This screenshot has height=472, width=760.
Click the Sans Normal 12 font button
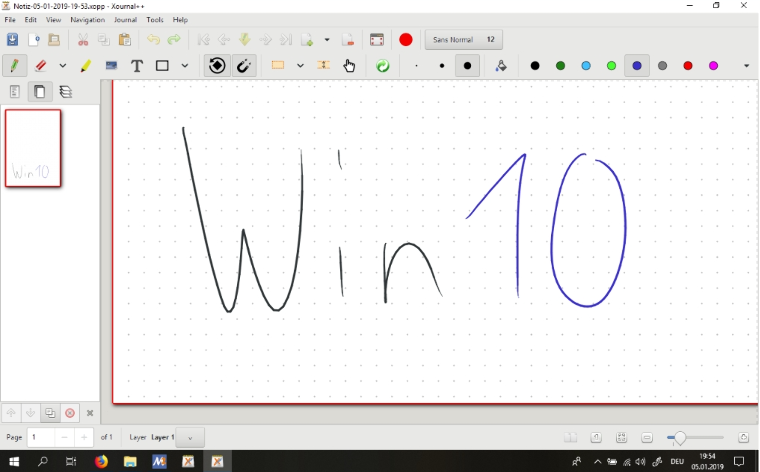point(464,40)
